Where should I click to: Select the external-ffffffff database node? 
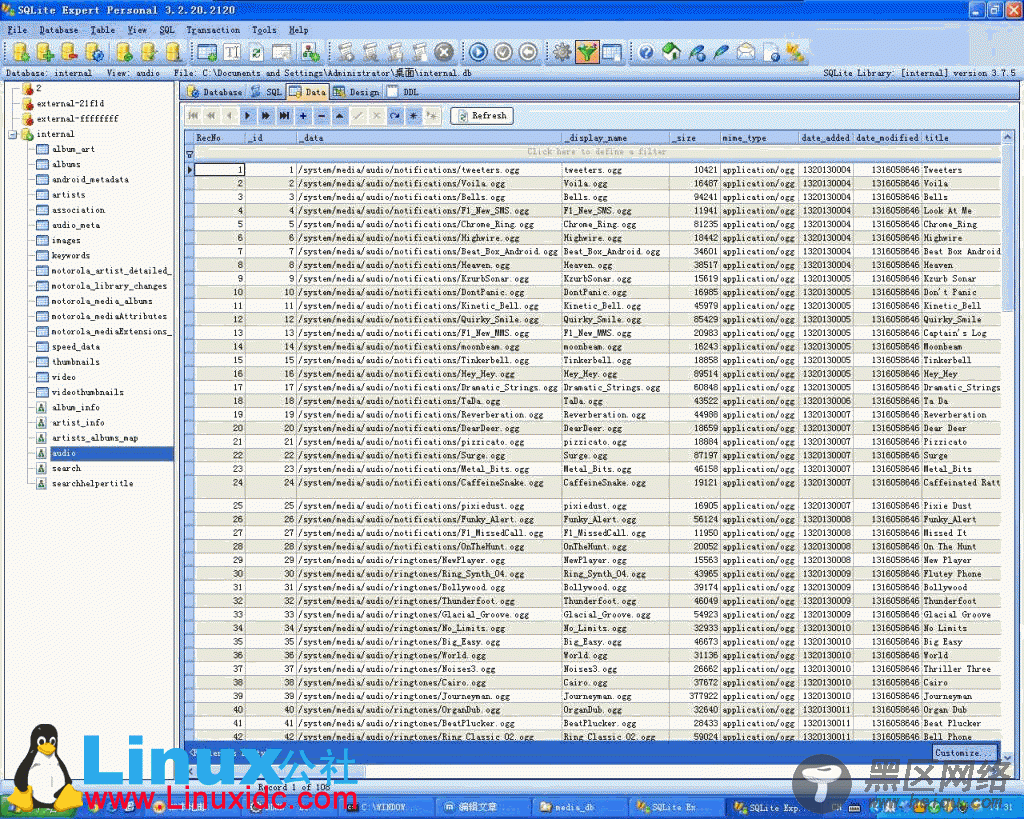click(x=77, y=119)
